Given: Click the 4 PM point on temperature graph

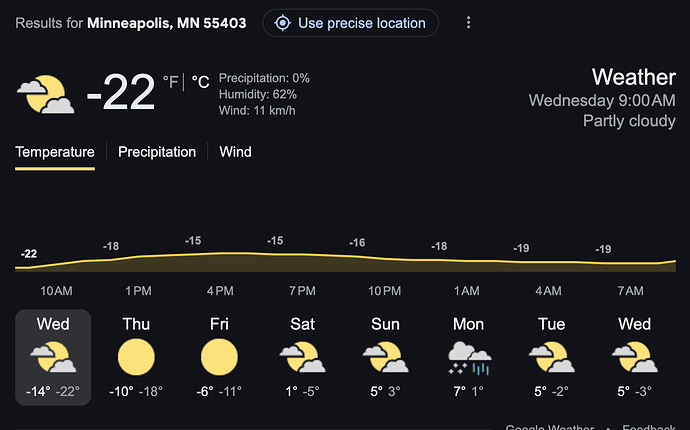Looking at the screenshot, I should click(x=220, y=253).
